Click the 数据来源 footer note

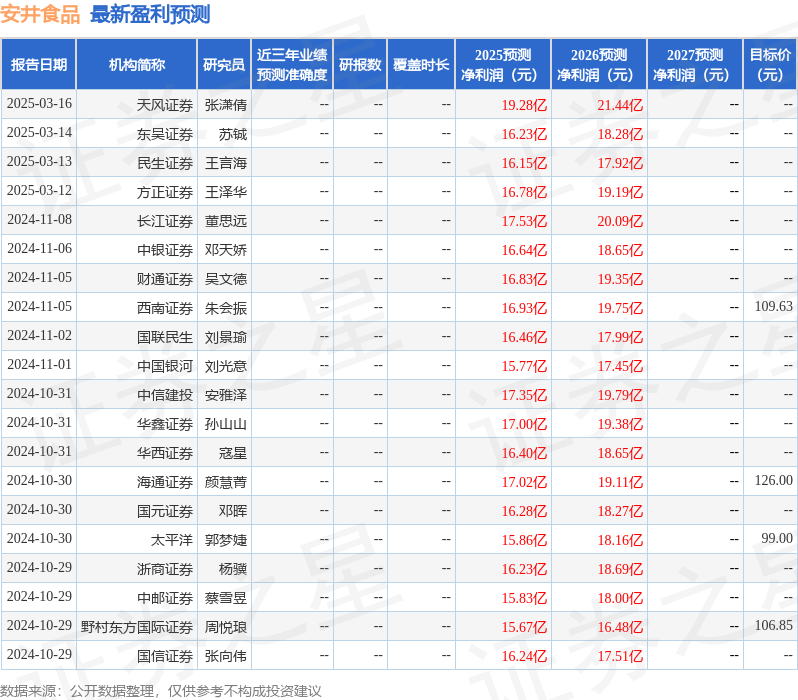161,691
